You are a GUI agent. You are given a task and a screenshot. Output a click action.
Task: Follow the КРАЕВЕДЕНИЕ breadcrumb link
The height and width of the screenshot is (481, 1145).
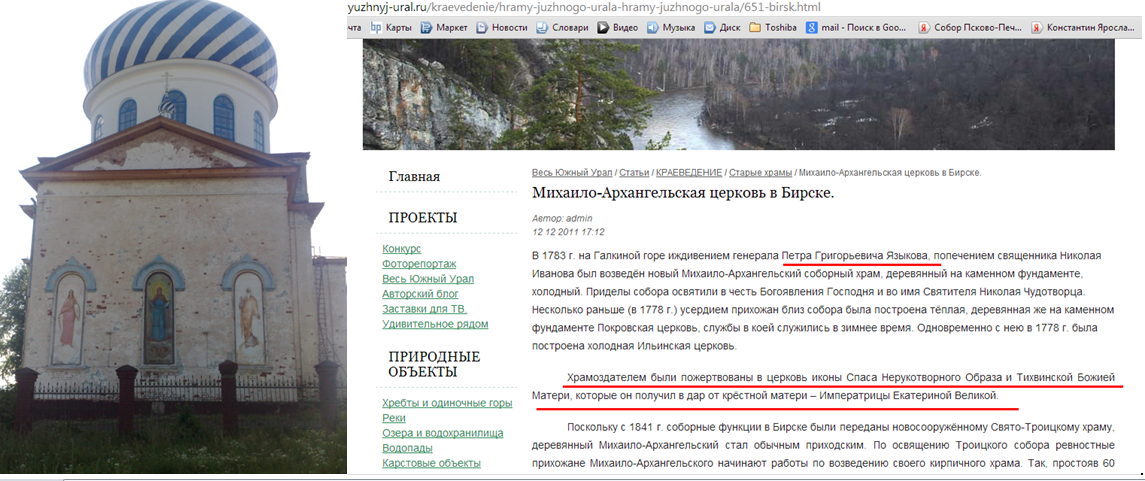pyautogui.click(x=687, y=172)
